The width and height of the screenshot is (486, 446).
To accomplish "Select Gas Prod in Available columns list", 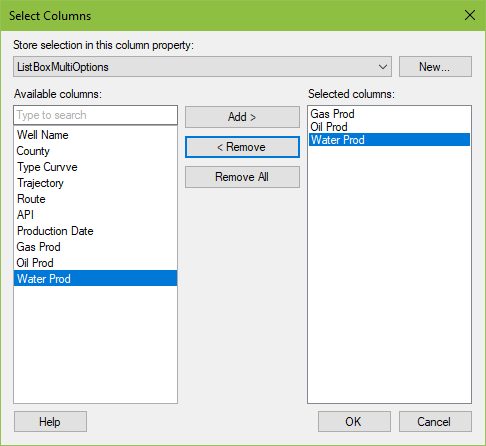I will pos(95,247).
